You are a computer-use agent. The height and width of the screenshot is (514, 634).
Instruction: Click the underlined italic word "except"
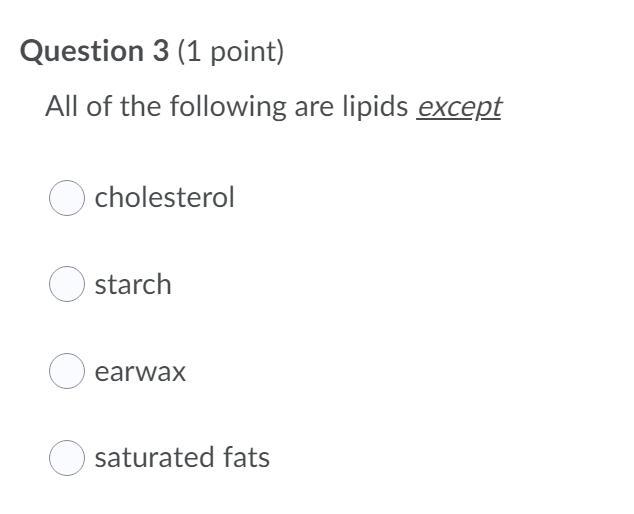(x=459, y=108)
